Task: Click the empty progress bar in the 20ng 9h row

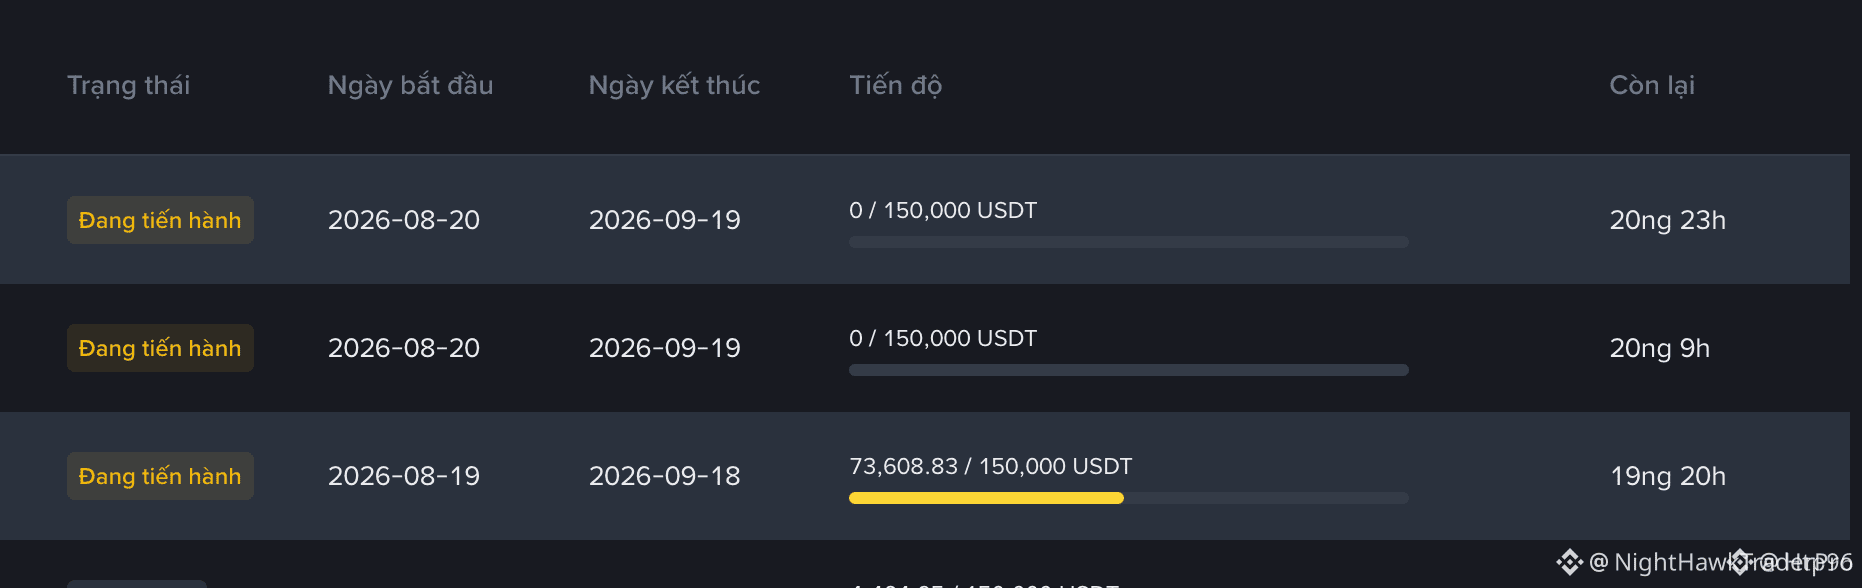Action: pyautogui.click(x=1129, y=370)
